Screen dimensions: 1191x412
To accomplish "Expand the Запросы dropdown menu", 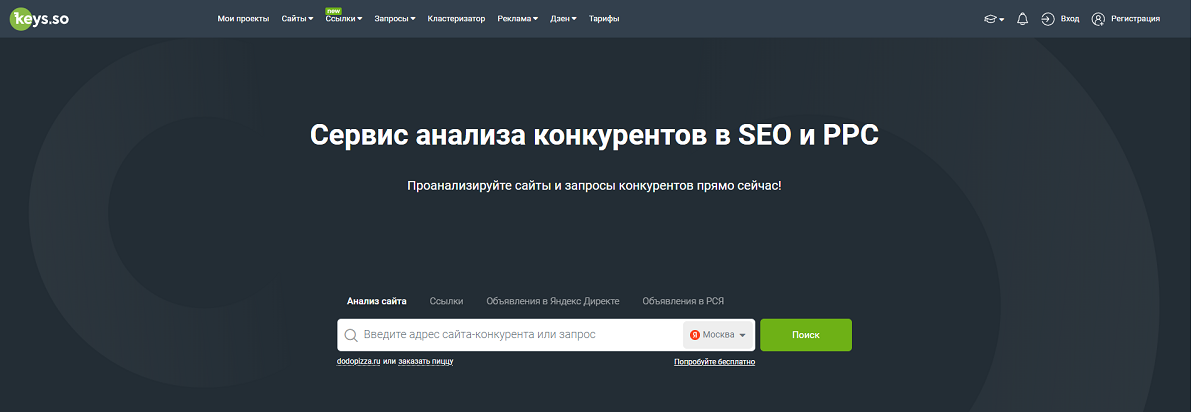I will (x=394, y=19).
